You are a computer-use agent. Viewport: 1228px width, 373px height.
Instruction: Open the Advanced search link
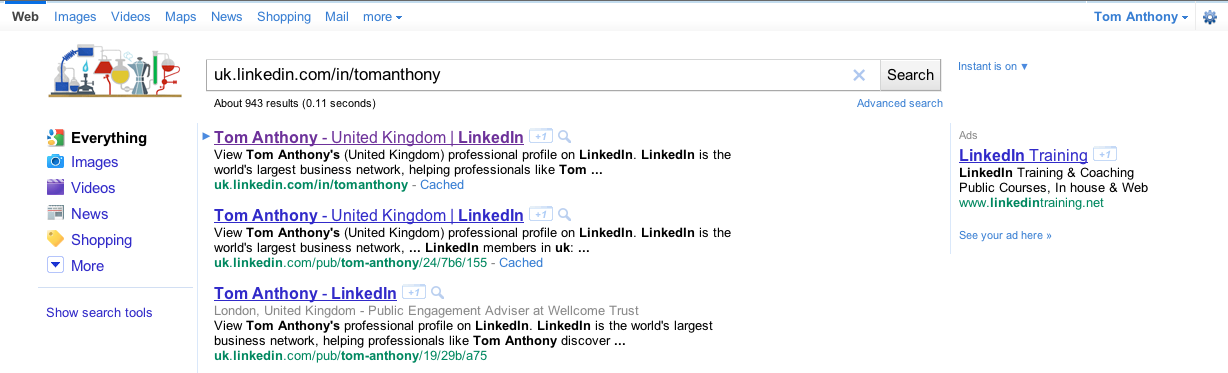coord(900,103)
